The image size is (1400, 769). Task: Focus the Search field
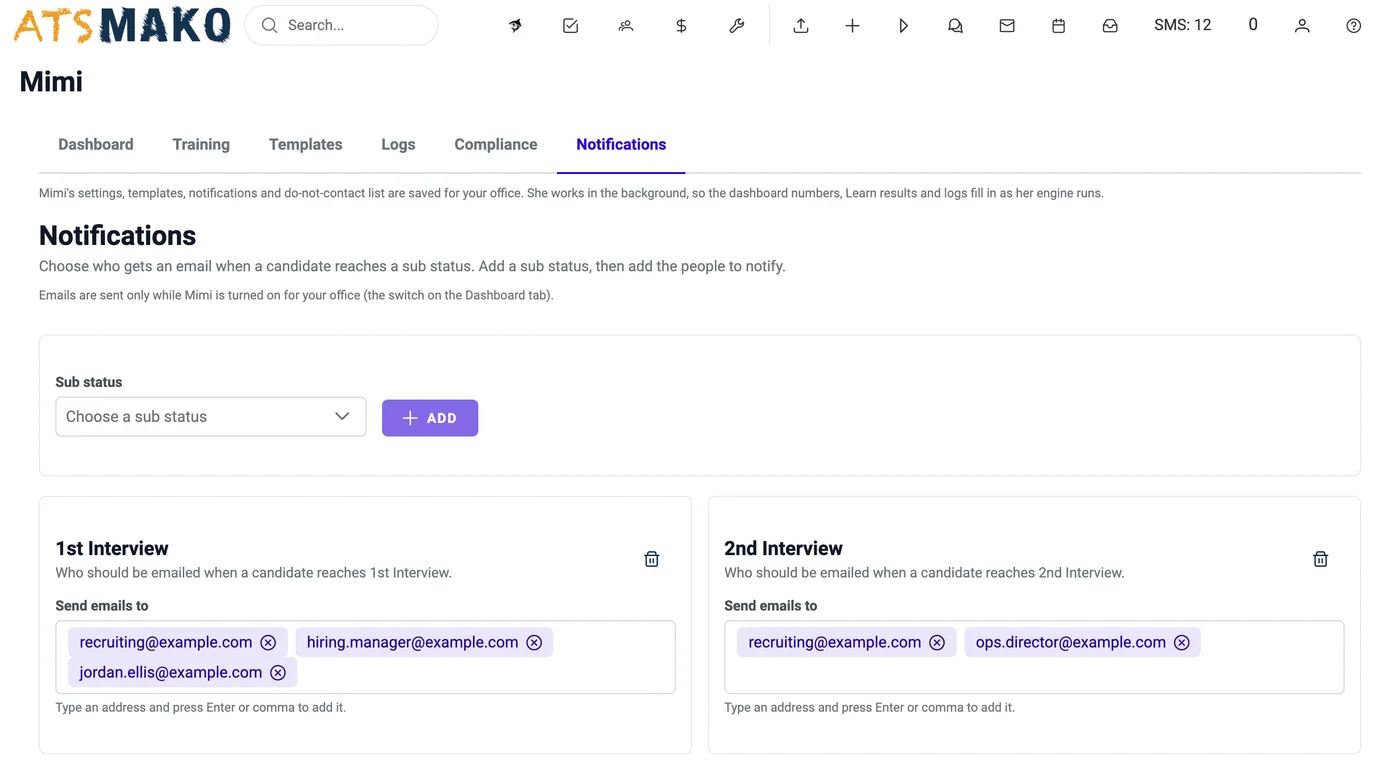(341, 25)
